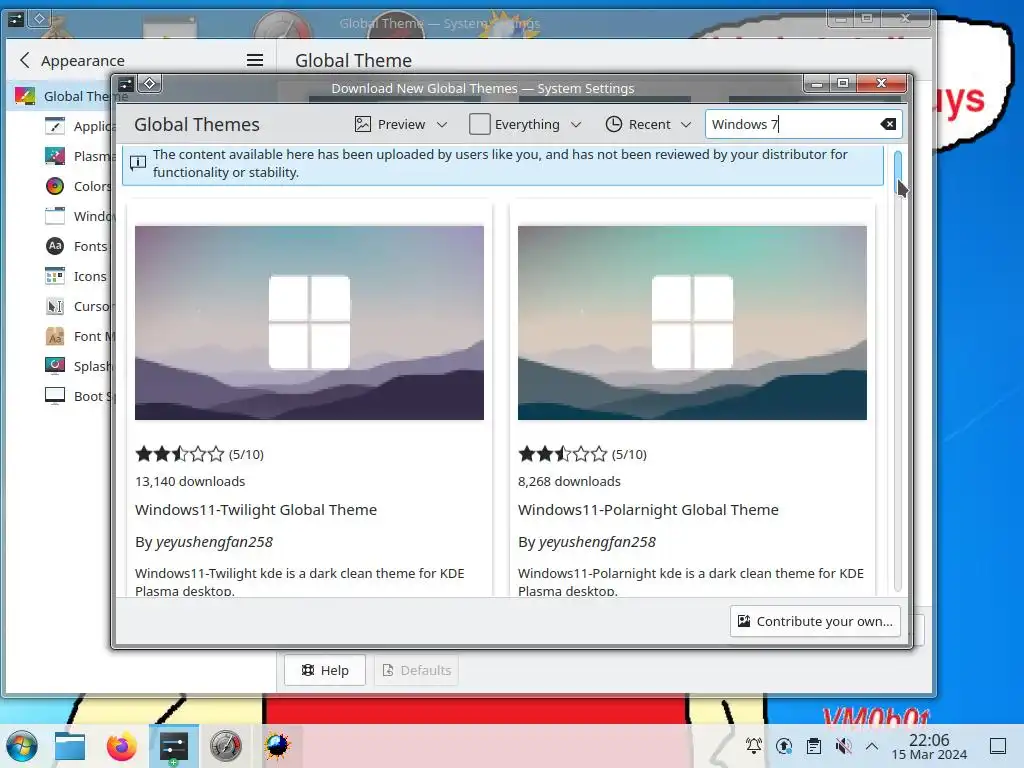Toggle the main window on-all-desktops pin
This screenshot has height=768, width=1024.
(39, 19)
